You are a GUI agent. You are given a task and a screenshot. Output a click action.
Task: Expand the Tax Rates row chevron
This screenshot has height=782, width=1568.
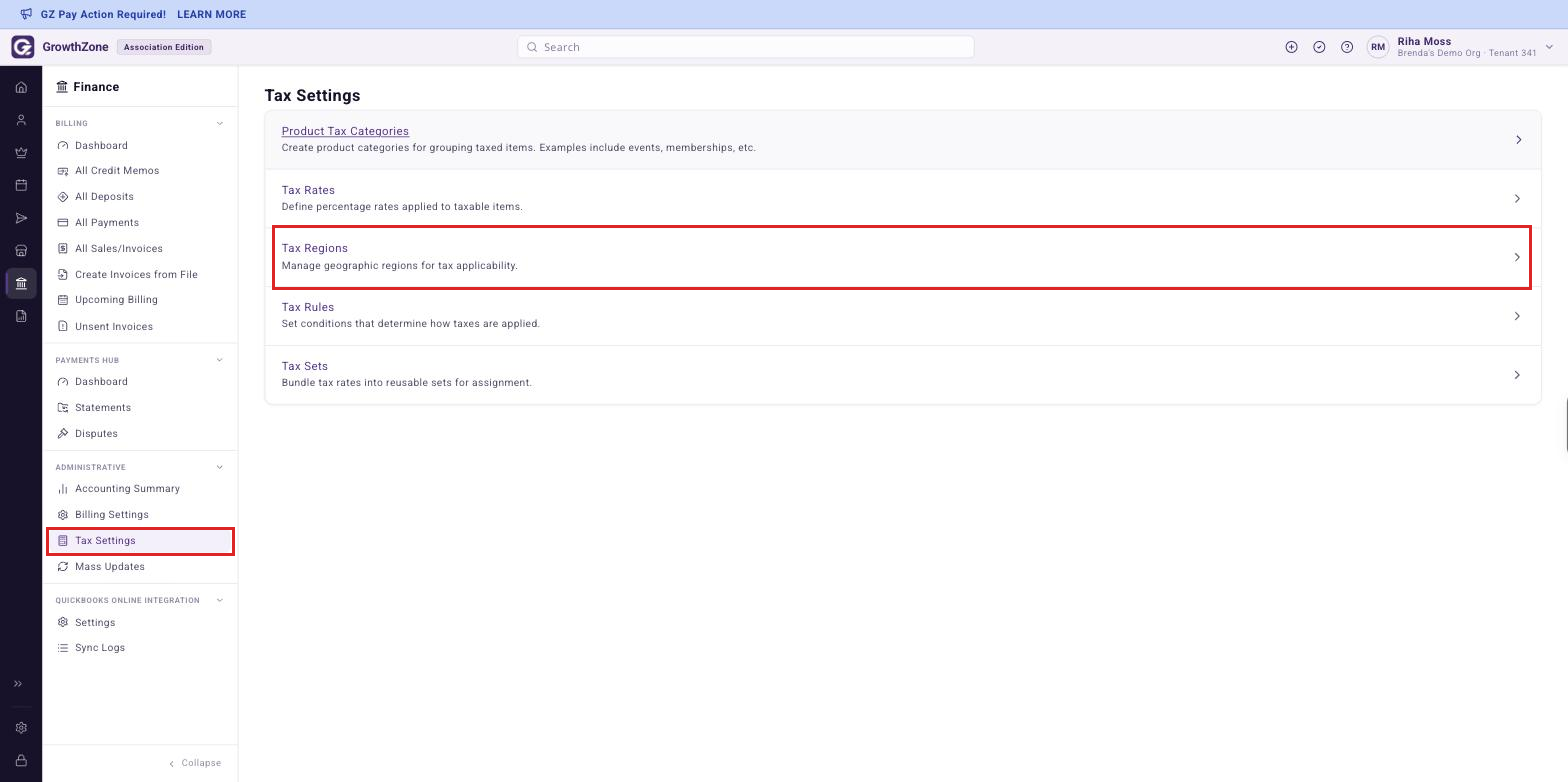point(1518,199)
